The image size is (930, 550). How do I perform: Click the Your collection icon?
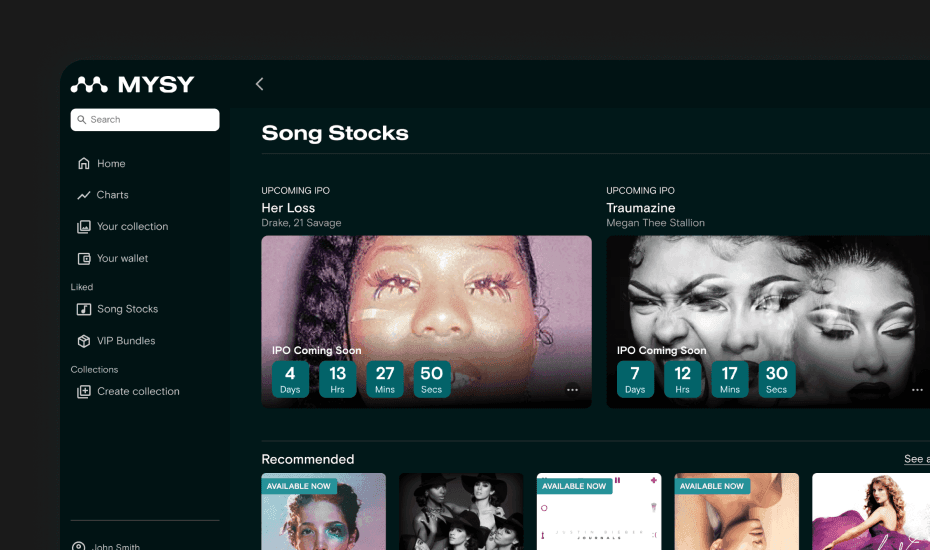pos(84,227)
